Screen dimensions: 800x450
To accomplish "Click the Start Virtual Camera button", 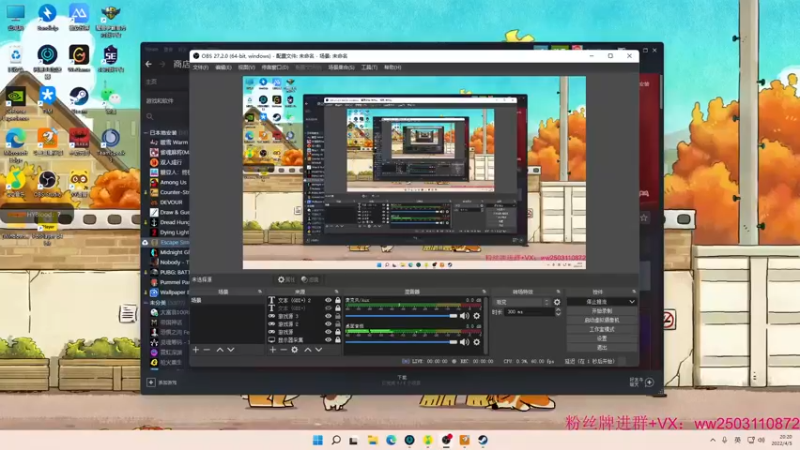I will [x=602, y=320].
